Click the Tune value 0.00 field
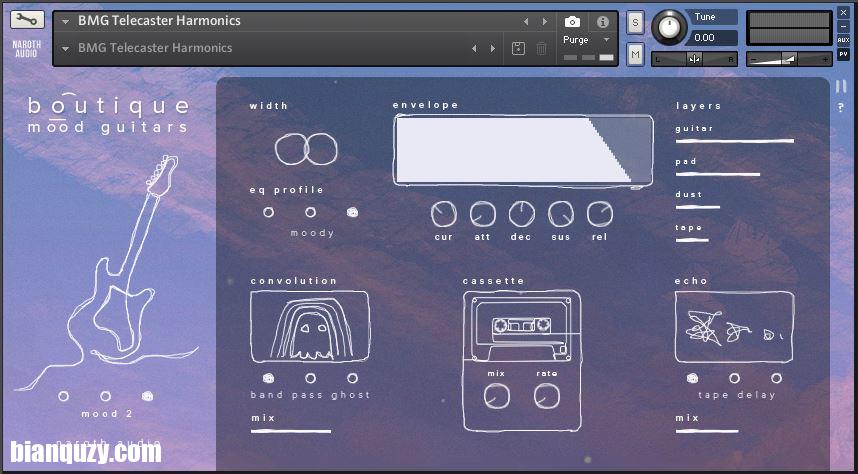Screen dimensions: 858x474 [x=711, y=38]
